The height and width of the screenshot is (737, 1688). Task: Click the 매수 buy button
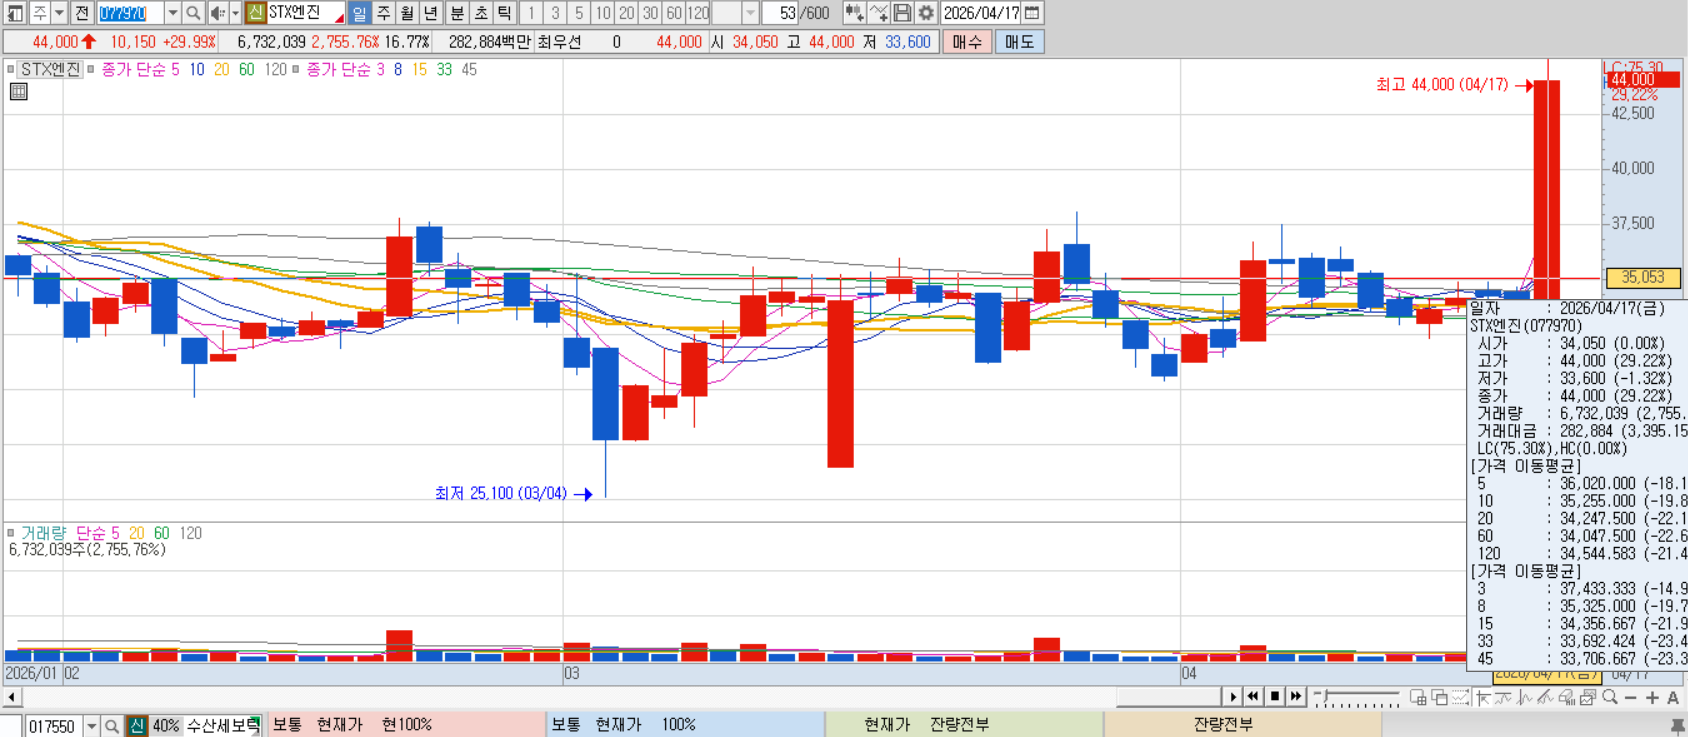pos(967,42)
